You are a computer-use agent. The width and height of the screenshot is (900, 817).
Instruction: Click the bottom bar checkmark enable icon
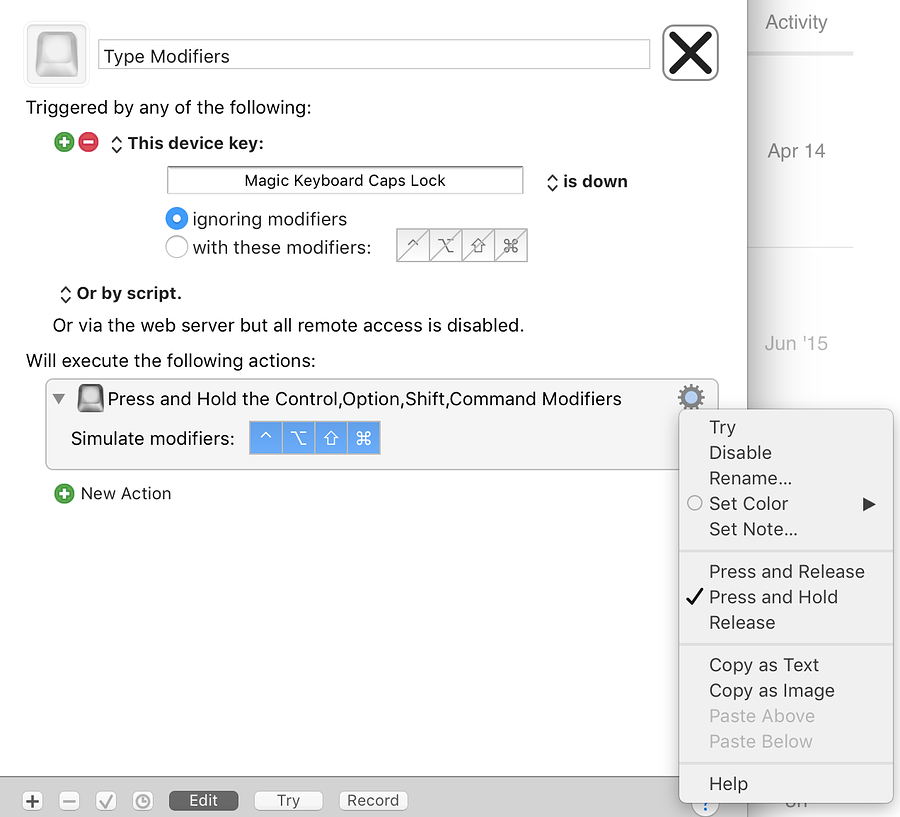click(106, 800)
